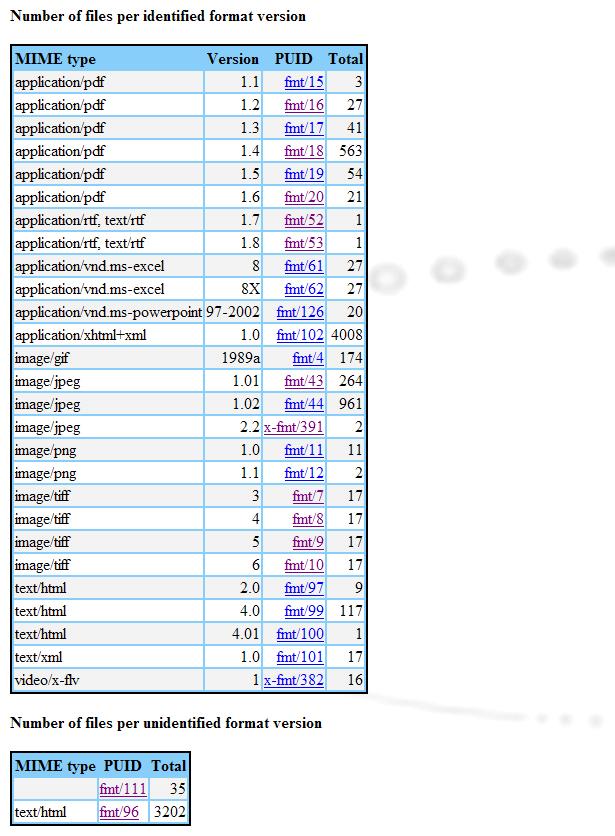
Task: Select the 4008 total cell
Action: coord(346,335)
